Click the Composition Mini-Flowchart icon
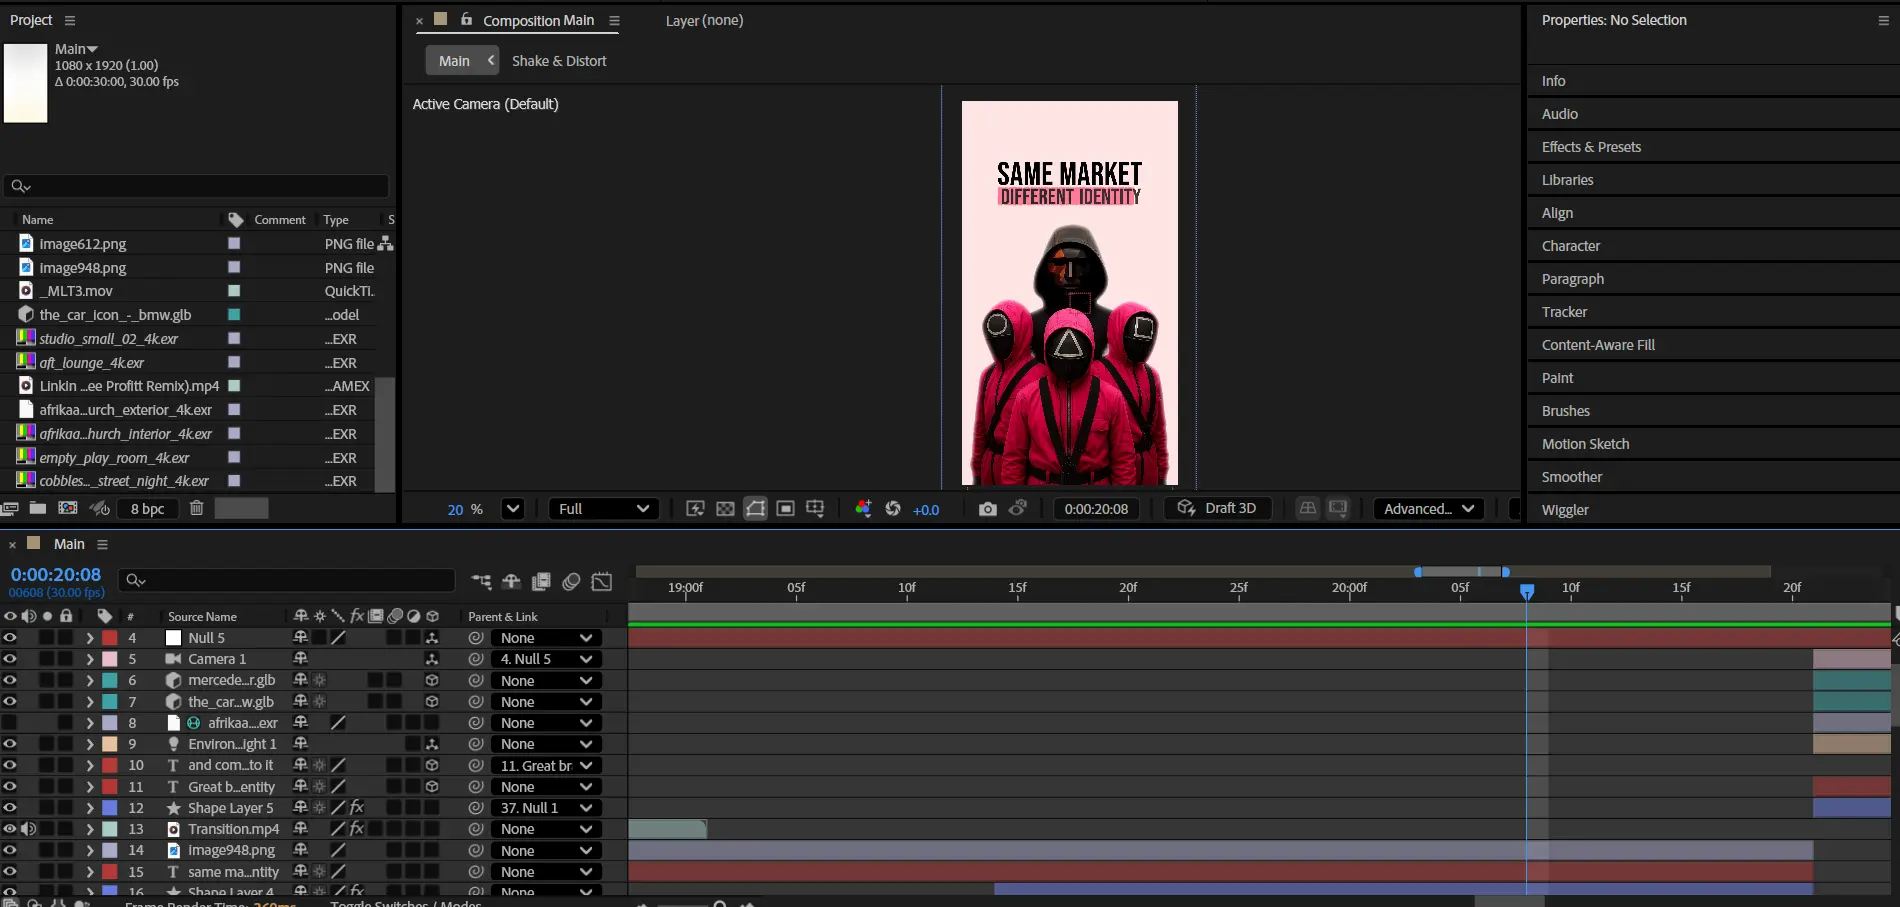The width and height of the screenshot is (1900, 907). click(x=481, y=581)
